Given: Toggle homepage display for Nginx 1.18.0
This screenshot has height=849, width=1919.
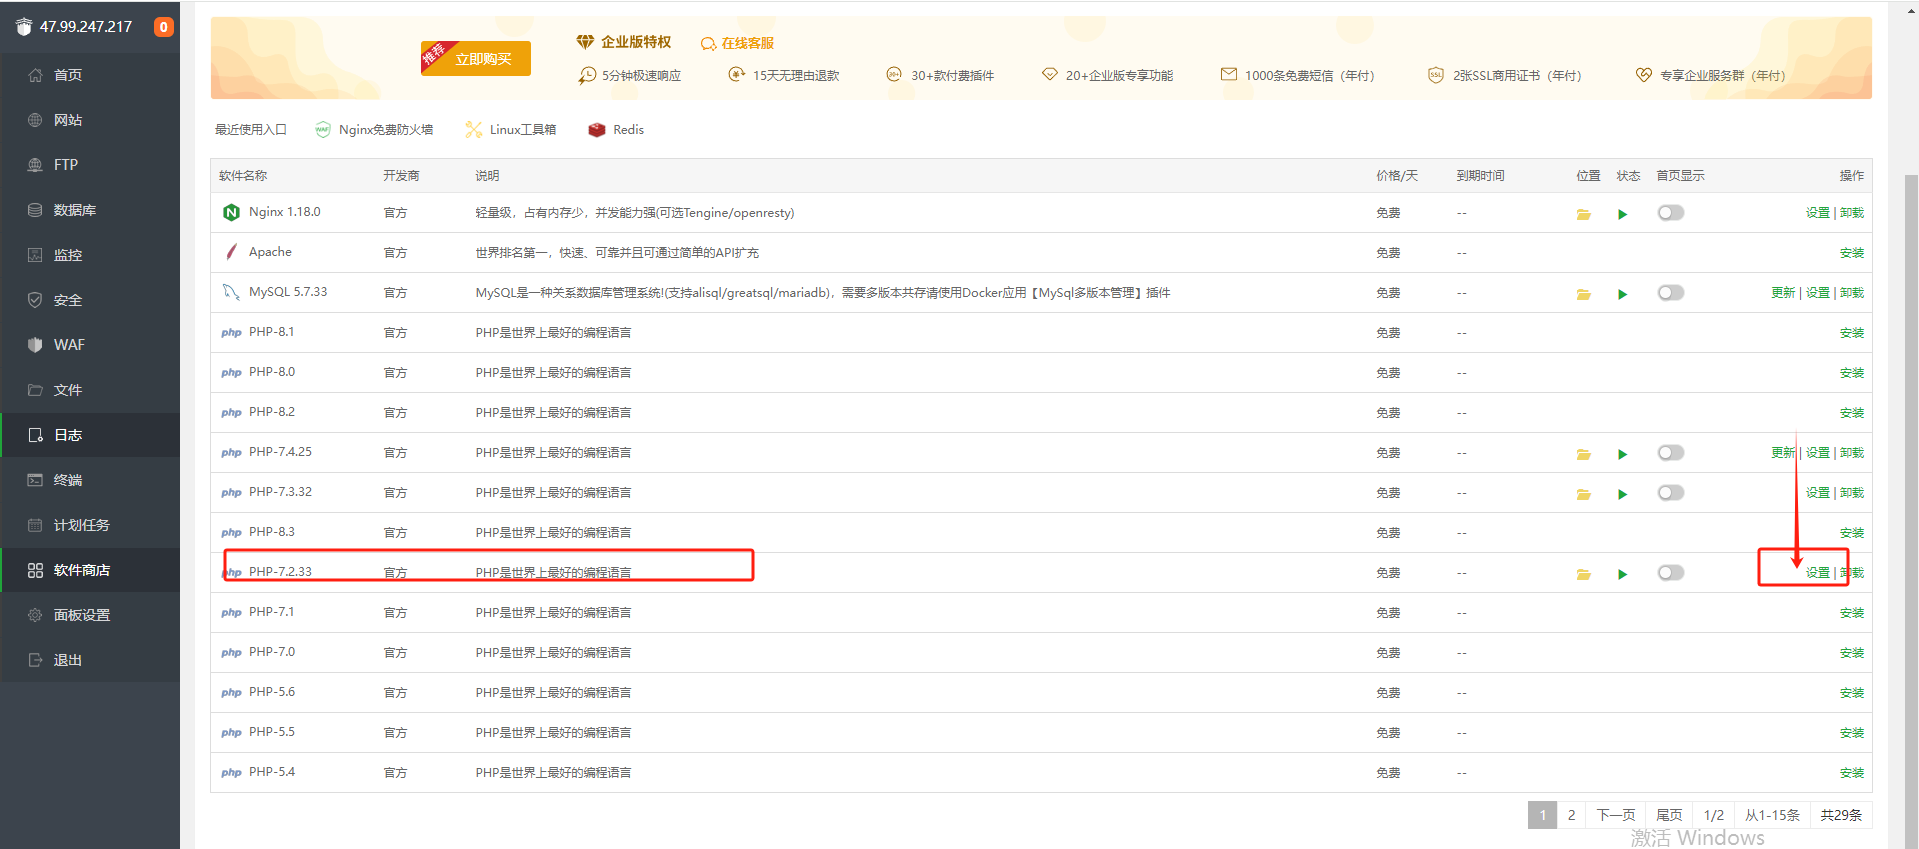Looking at the screenshot, I should click(1670, 213).
